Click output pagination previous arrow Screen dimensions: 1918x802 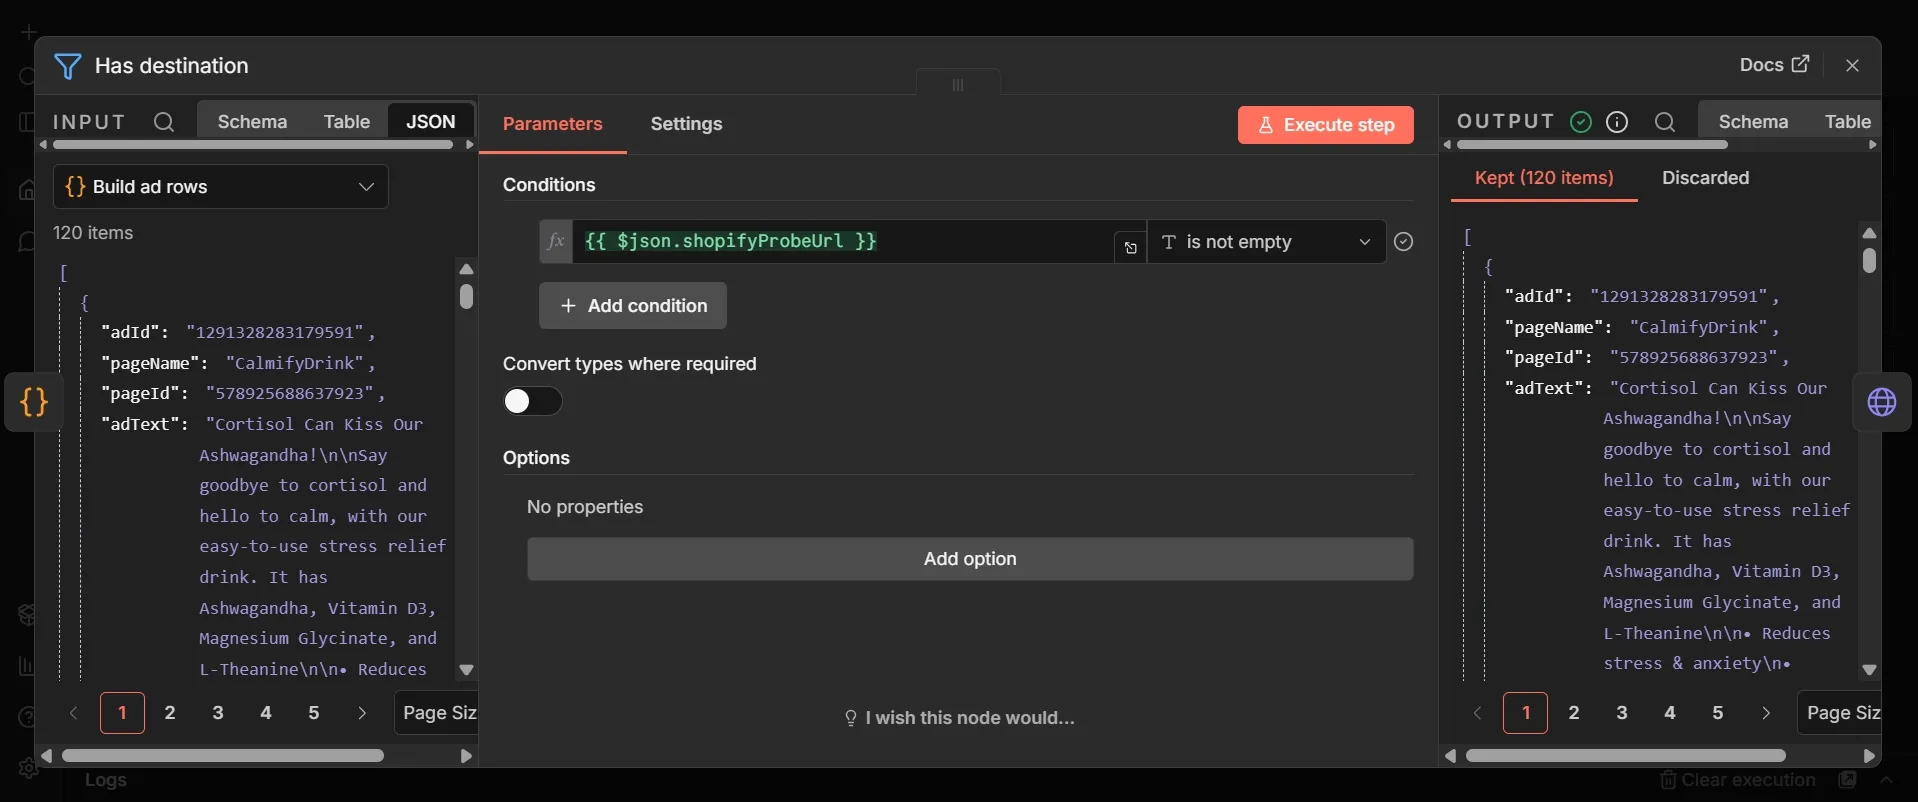(x=1478, y=713)
